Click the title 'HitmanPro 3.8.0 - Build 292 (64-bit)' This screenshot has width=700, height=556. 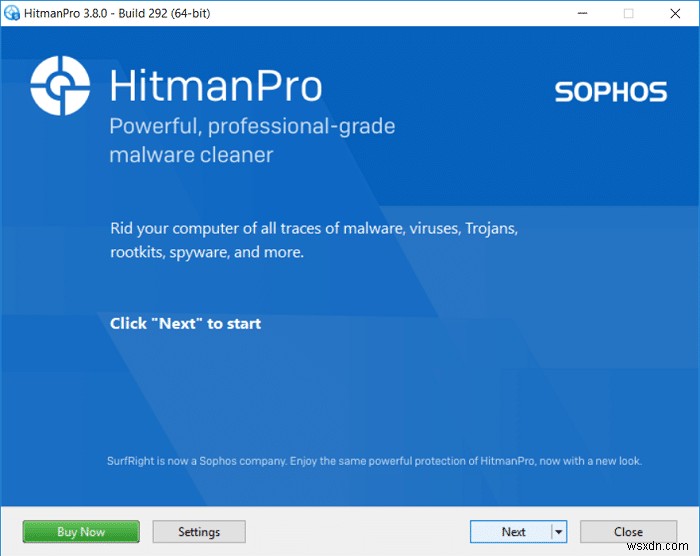point(117,13)
